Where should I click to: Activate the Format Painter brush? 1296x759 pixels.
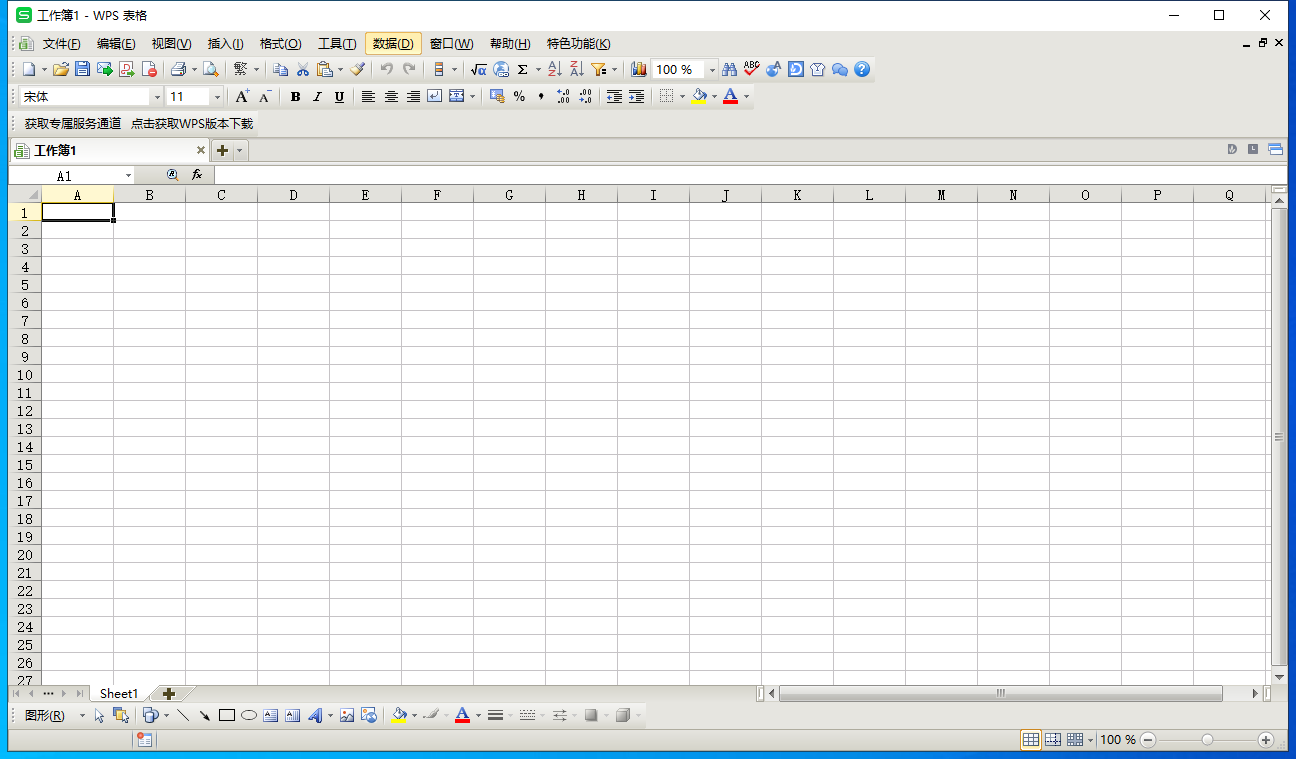(x=357, y=69)
